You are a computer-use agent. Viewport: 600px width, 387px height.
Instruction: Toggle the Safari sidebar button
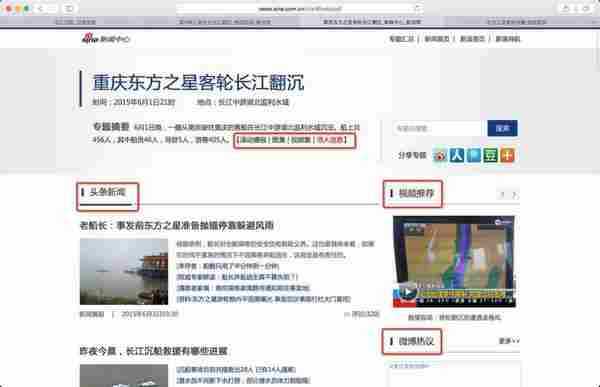coord(70,8)
